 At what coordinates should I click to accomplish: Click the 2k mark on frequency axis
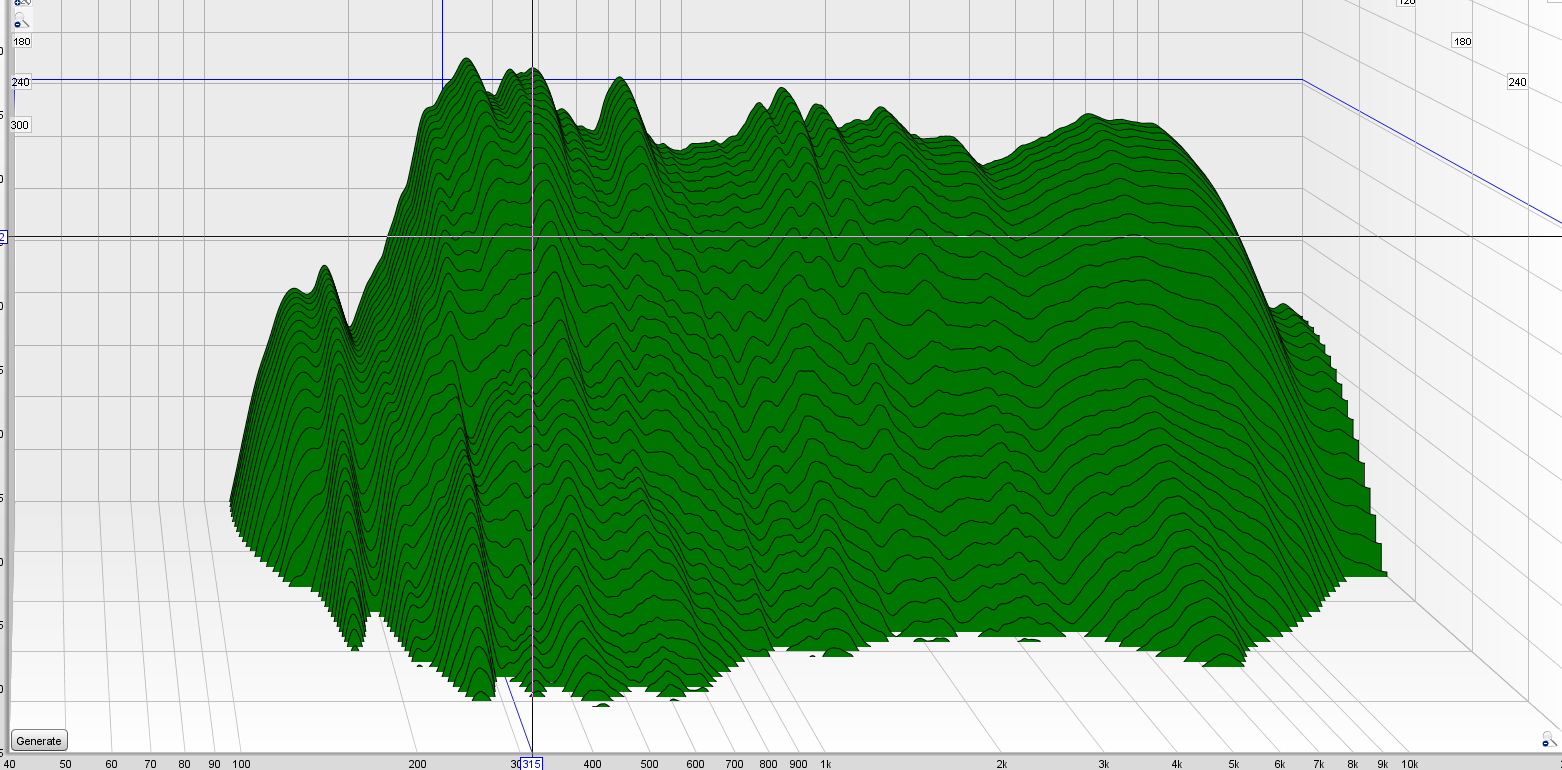pyautogui.click(x=1001, y=764)
